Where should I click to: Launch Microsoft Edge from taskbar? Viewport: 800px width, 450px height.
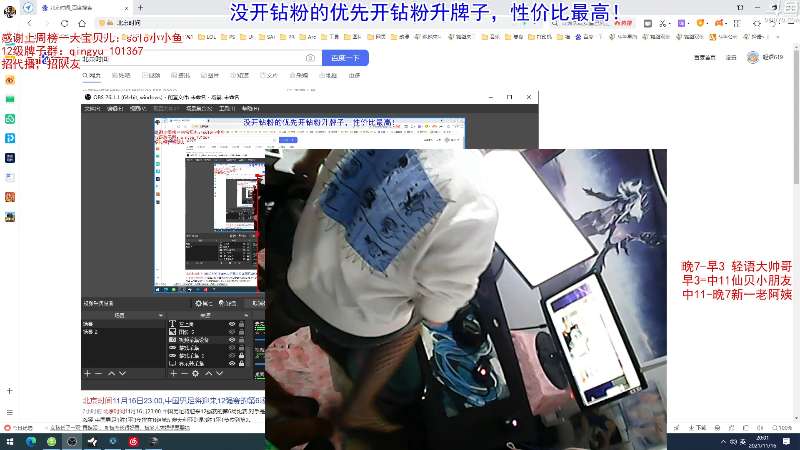point(31,441)
